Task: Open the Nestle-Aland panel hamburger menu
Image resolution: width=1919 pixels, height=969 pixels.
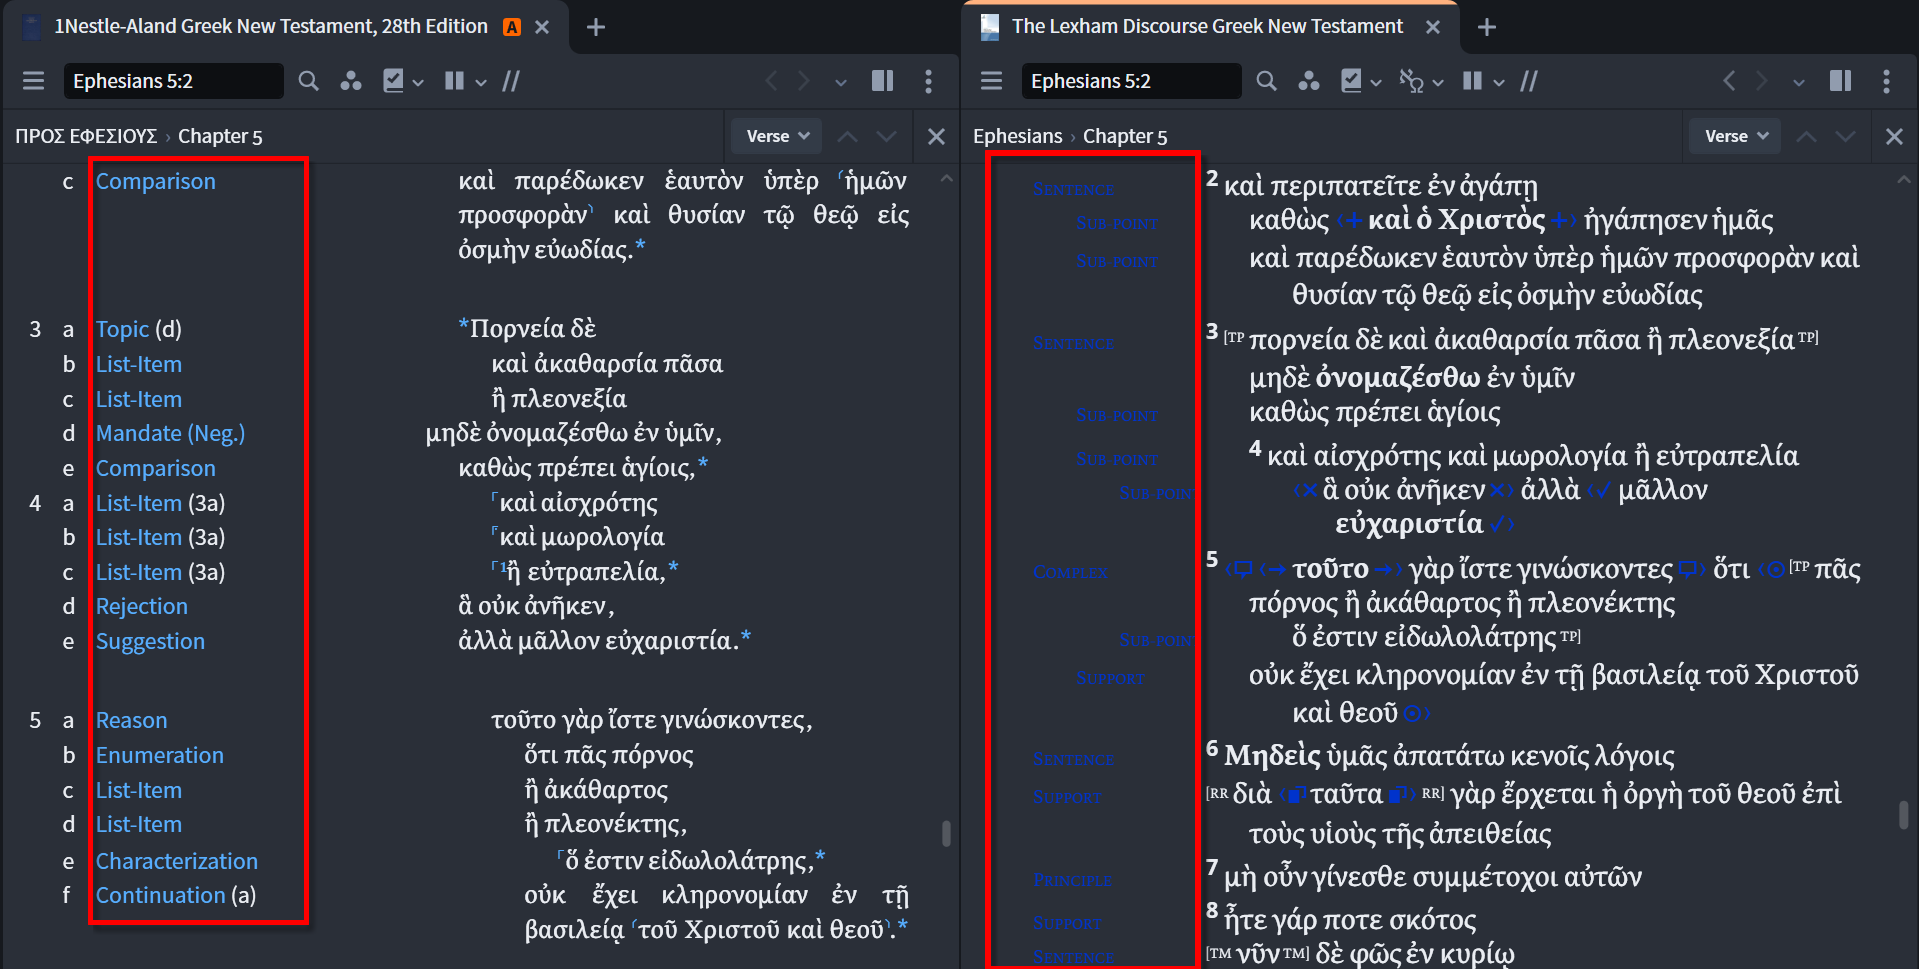Action: [x=34, y=81]
